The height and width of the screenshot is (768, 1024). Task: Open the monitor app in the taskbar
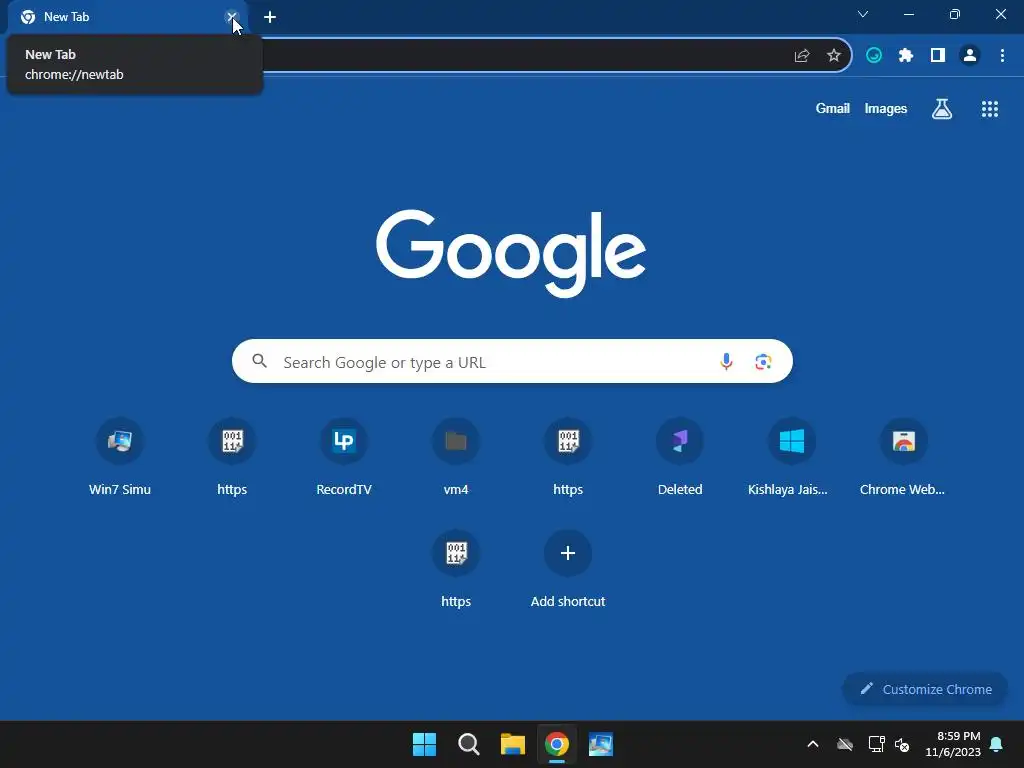click(601, 744)
